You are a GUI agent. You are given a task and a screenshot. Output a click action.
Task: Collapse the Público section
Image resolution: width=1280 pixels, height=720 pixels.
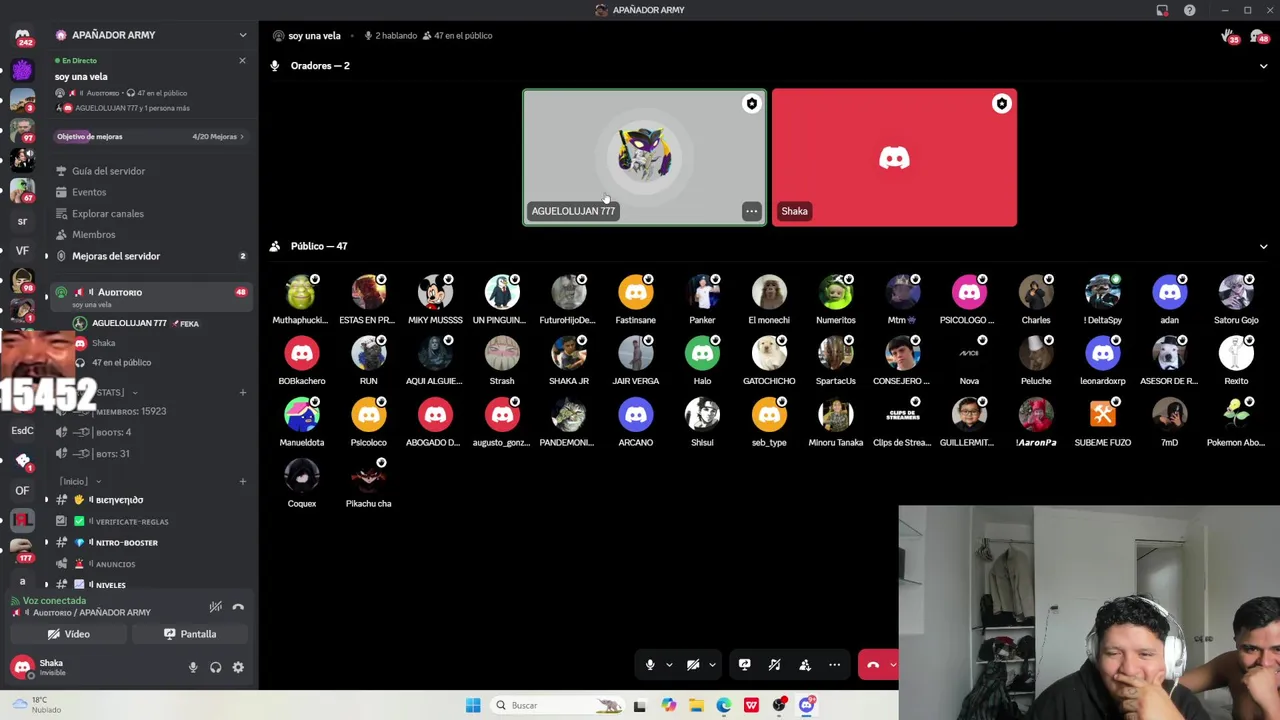(1263, 246)
